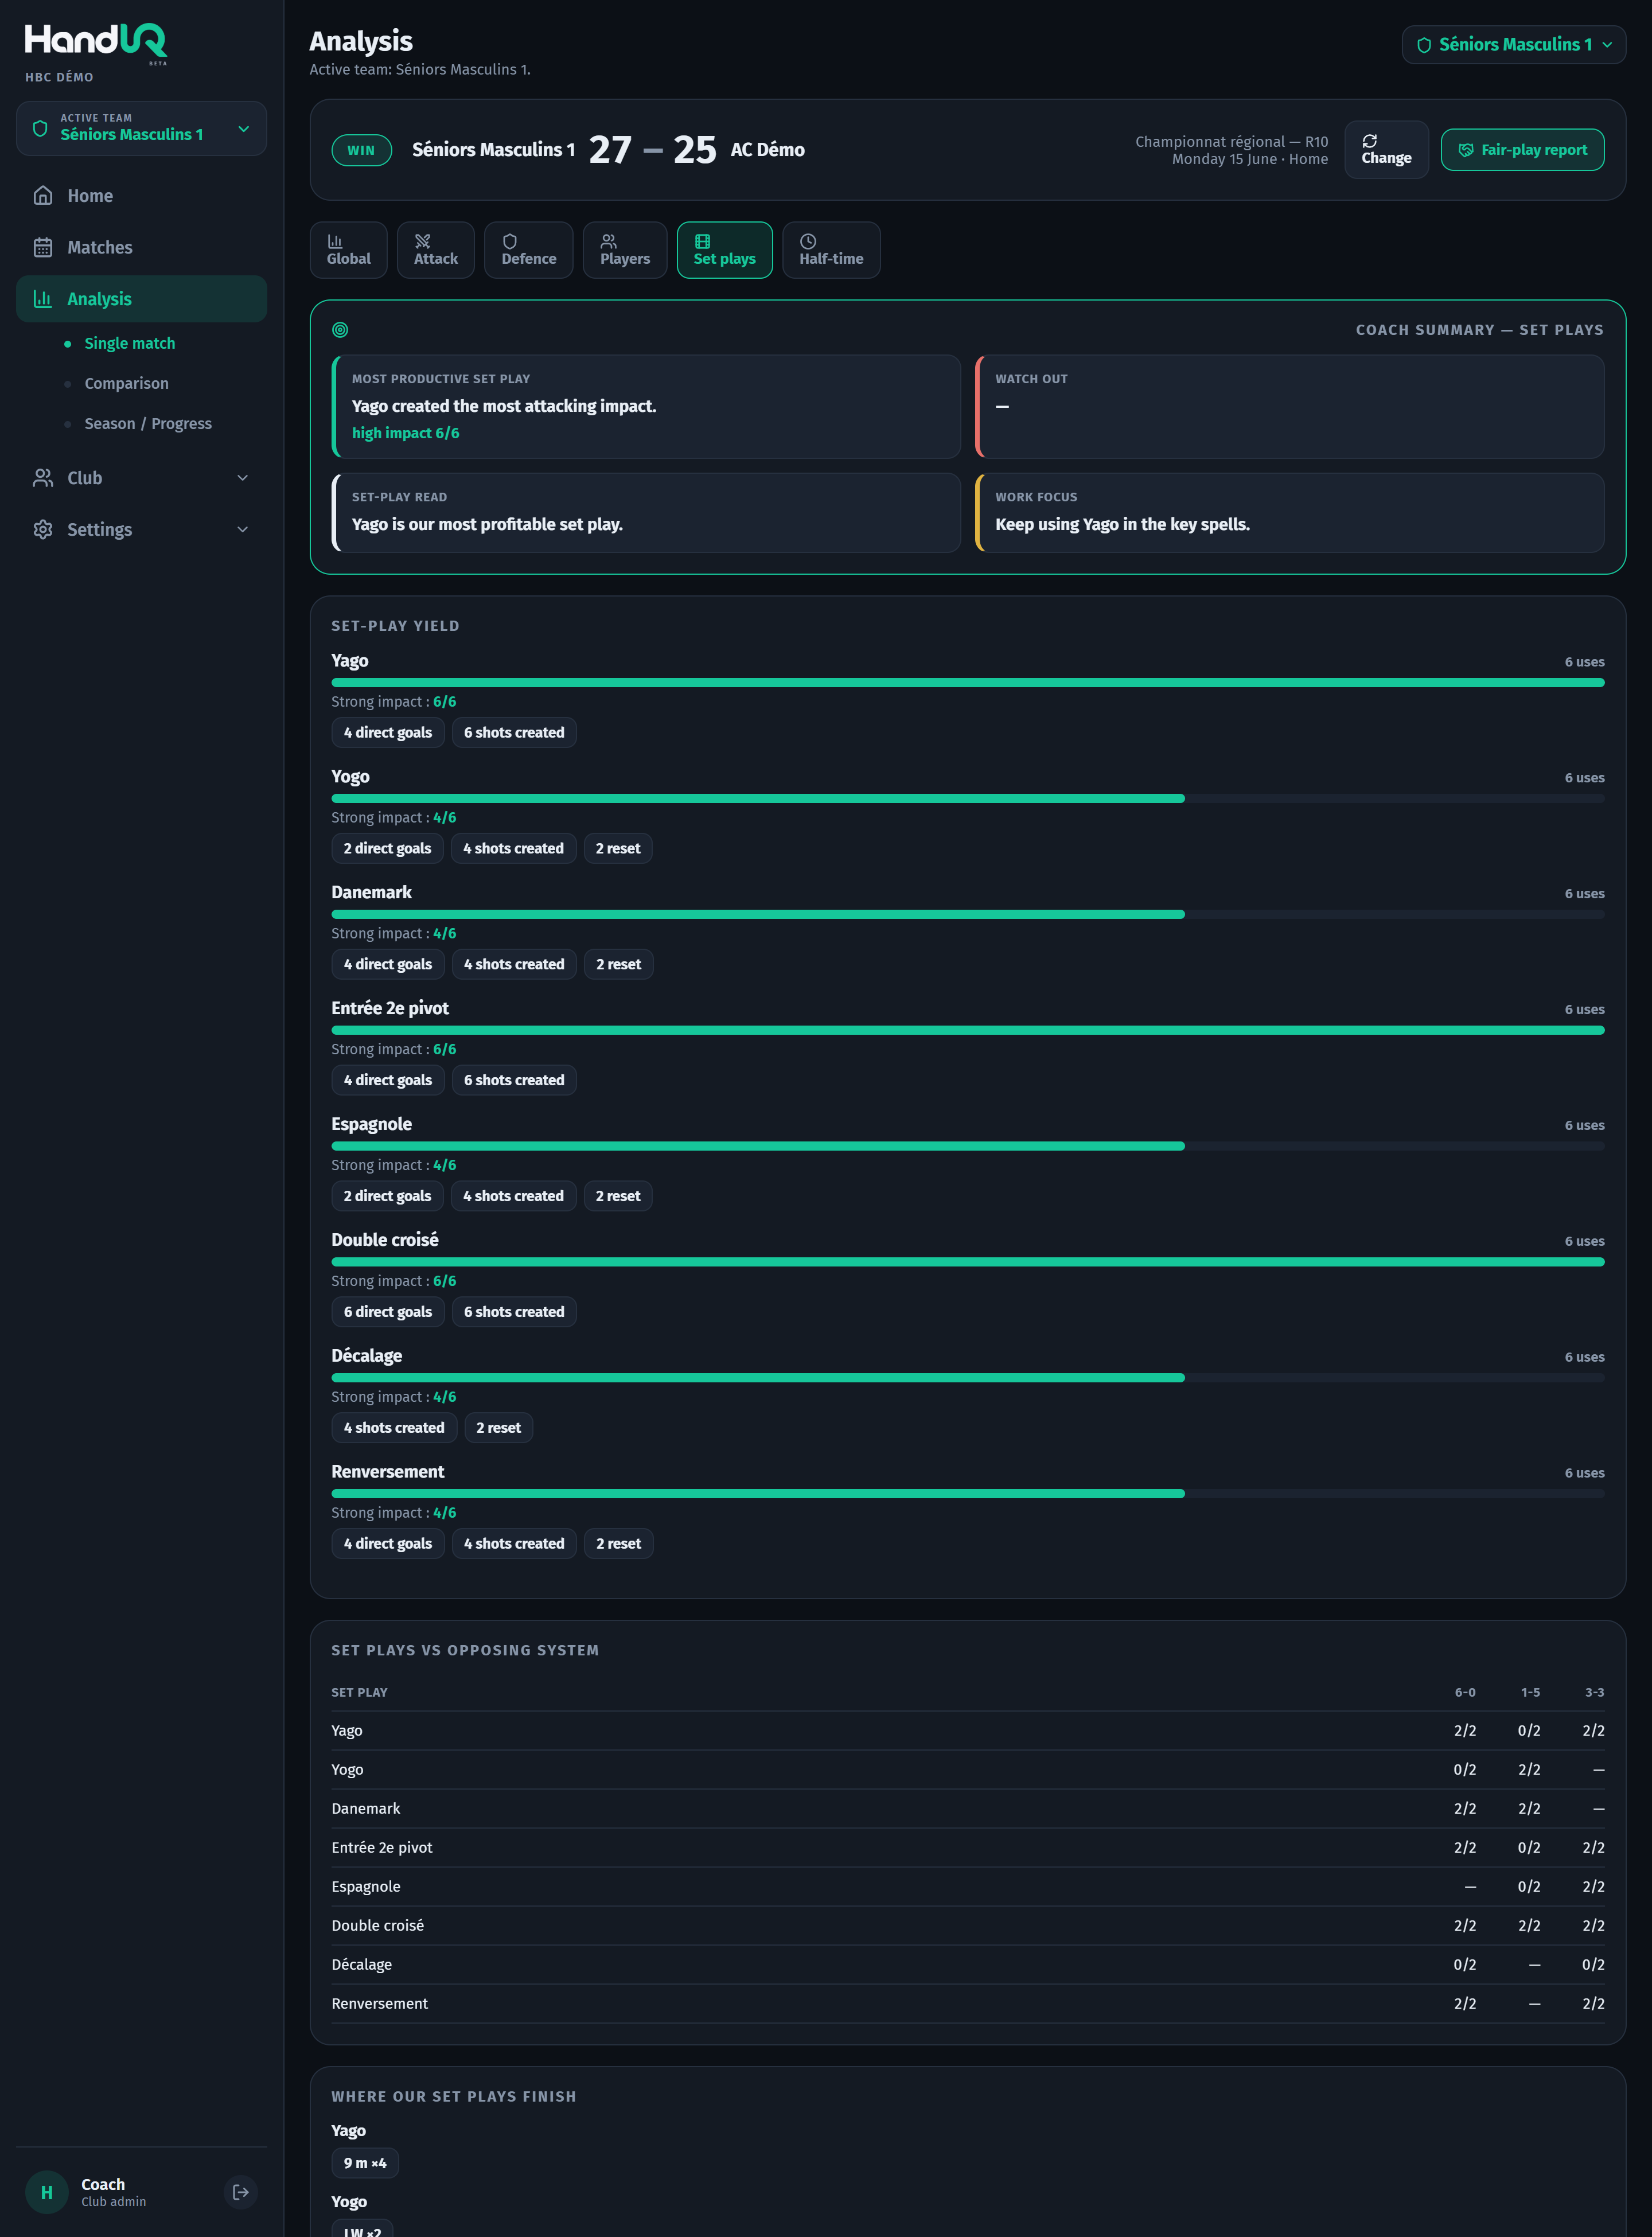The width and height of the screenshot is (1652, 2237).
Task: Click the Yogo yield progress bar
Action: tap(967, 799)
